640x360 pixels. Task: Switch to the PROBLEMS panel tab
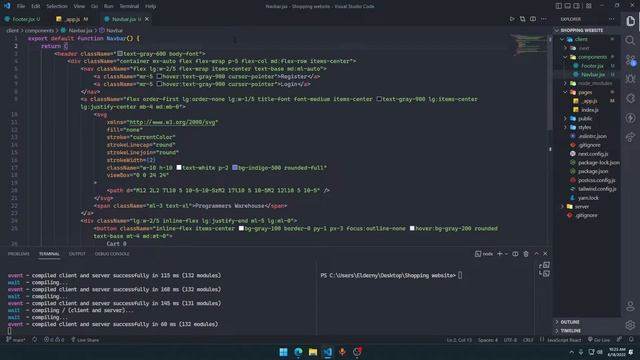18,254
